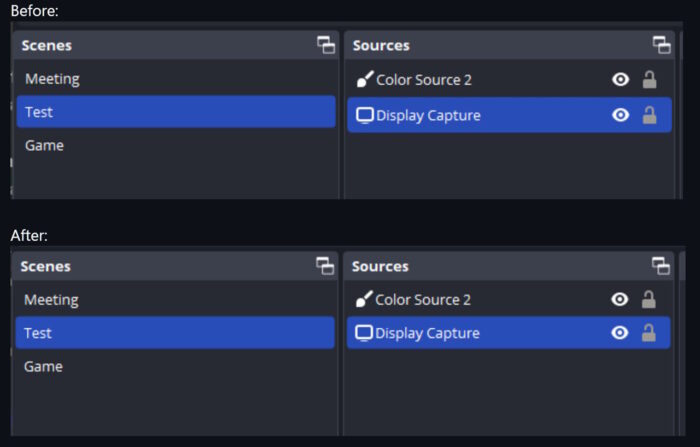
Task: Hide Display Capture in the Before image
Action: click(620, 115)
